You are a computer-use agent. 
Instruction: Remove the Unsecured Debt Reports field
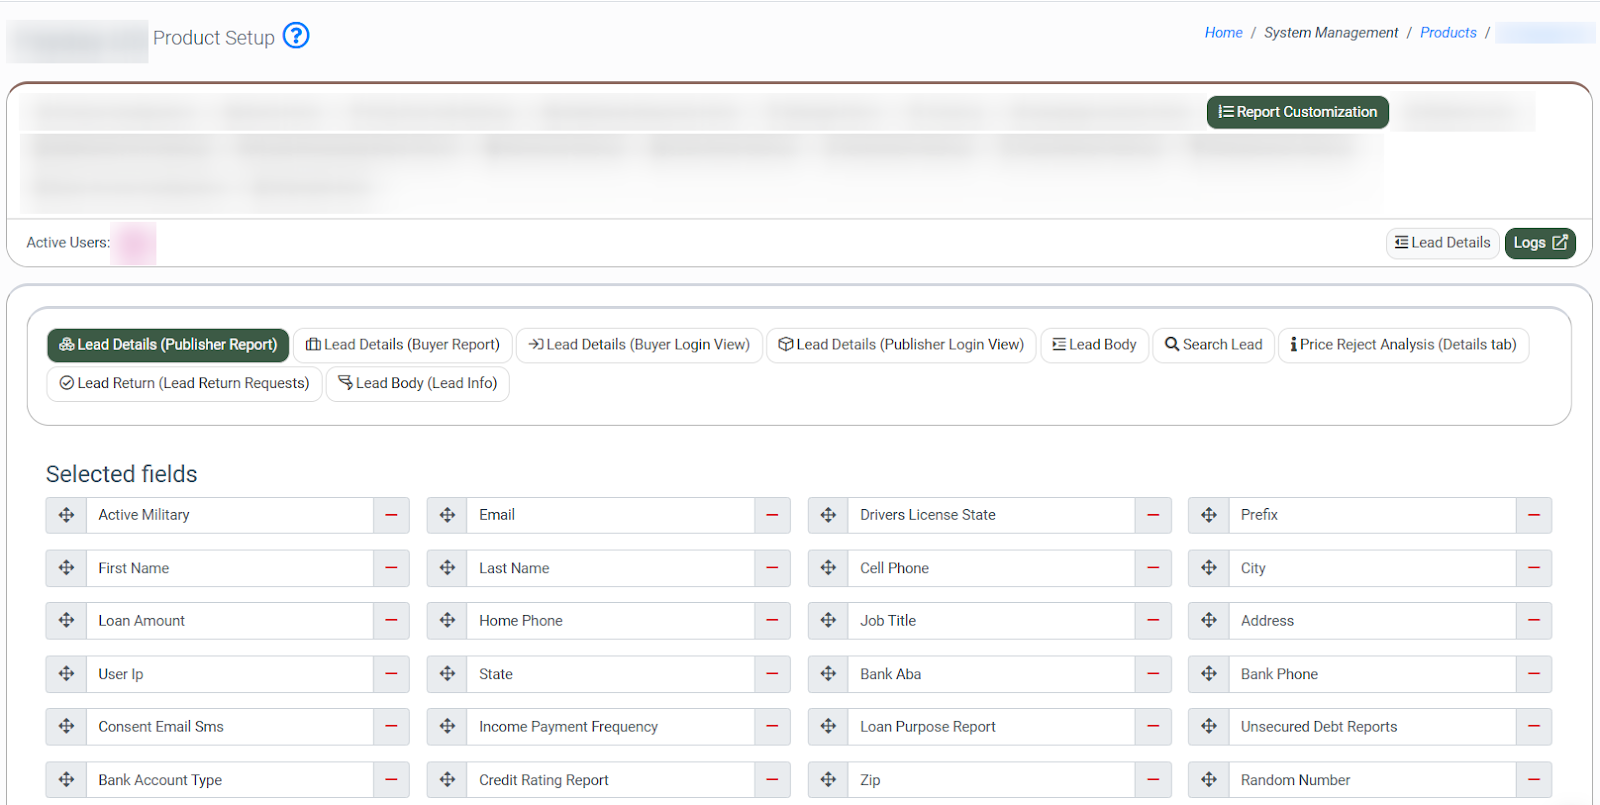(1533, 727)
